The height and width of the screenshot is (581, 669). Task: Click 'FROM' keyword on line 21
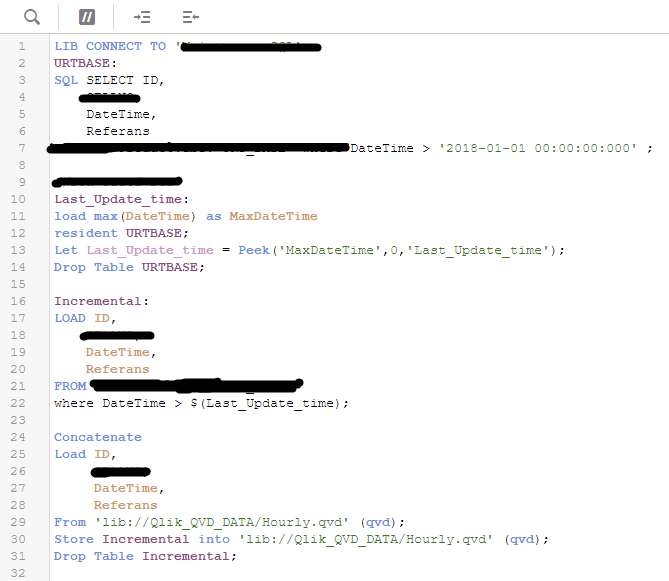click(x=70, y=386)
